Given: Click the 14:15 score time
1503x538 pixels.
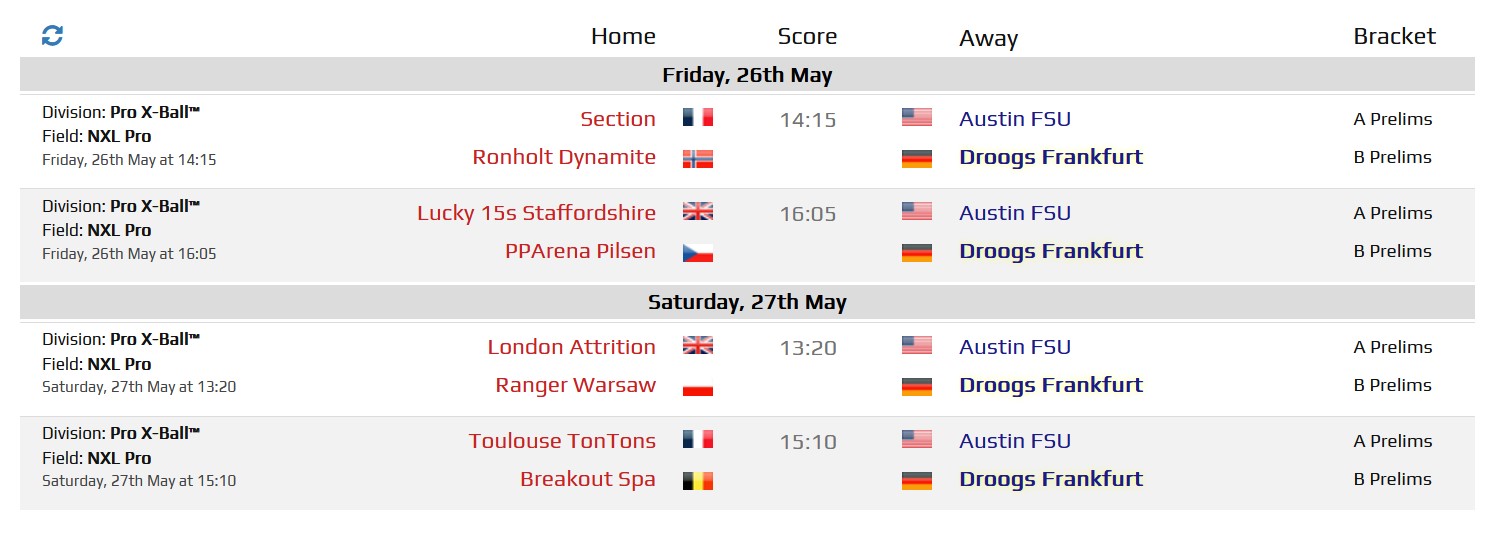Looking at the screenshot, I should (807, 120).
